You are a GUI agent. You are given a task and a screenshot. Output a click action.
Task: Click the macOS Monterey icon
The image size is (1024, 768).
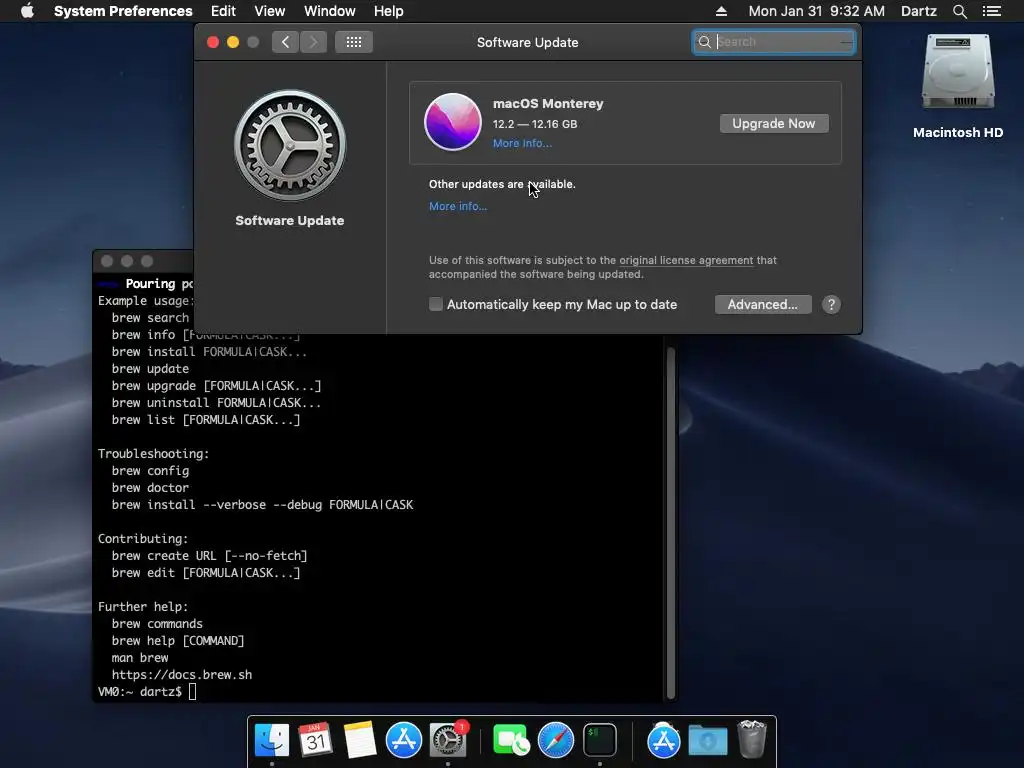click(453, 122)
